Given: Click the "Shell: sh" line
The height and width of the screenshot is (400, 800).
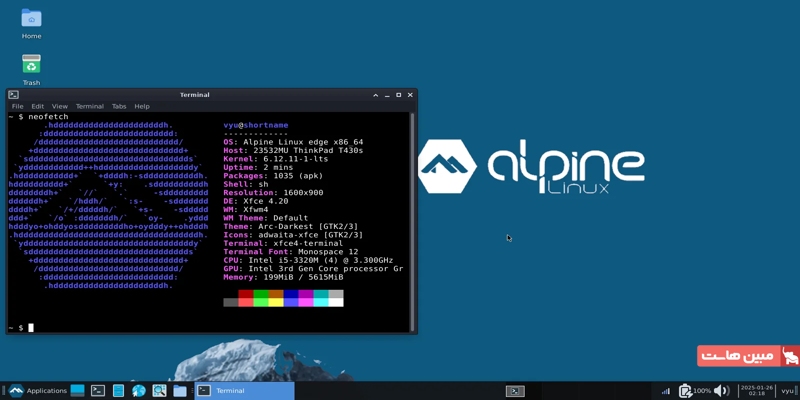Looking at the screenshot, I should (246, 184).
